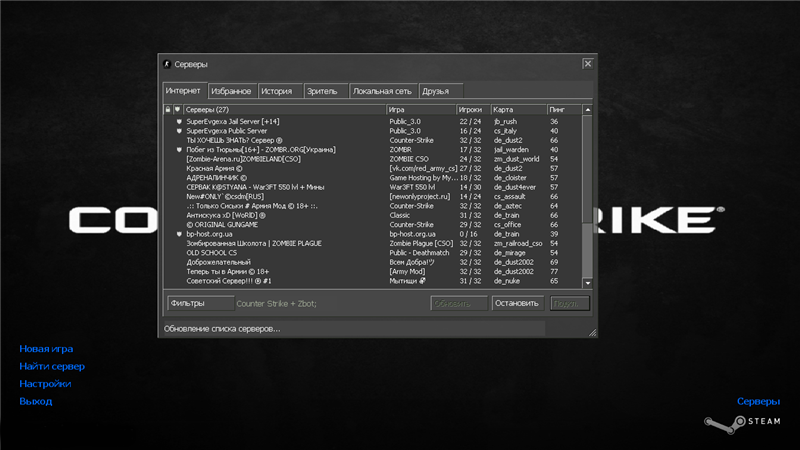
Task: Click map name jb_rush
Action: pos(505,121)
